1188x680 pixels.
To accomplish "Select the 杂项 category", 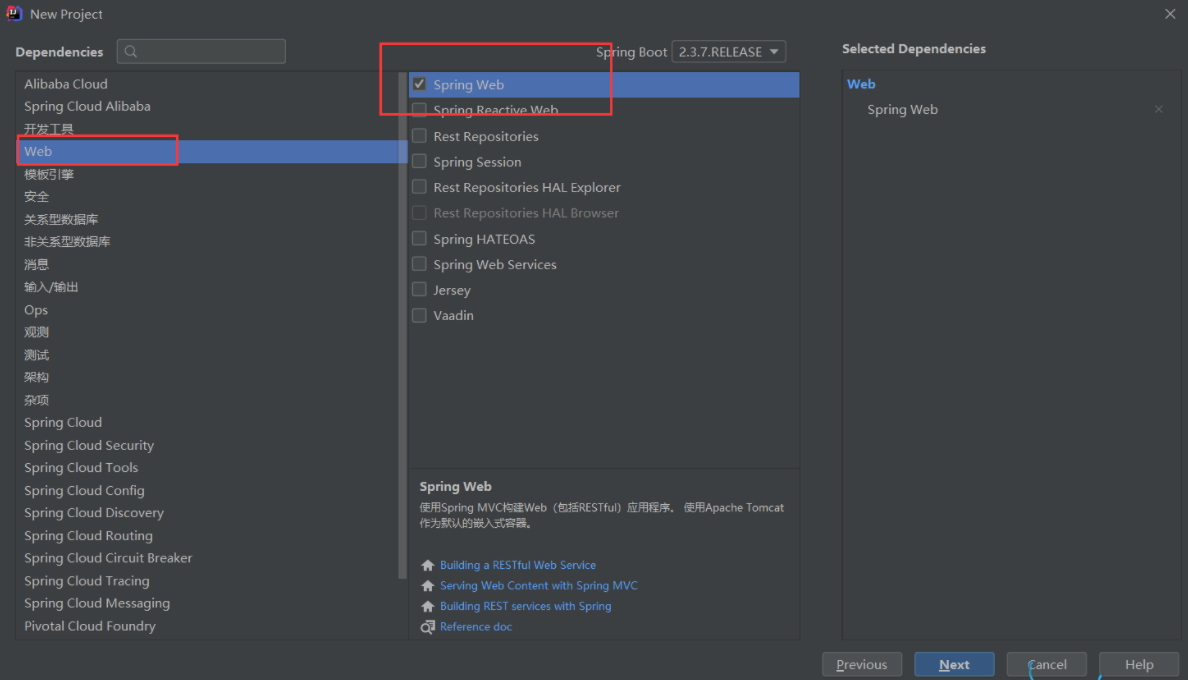I will pyautogui.click(x=207, y=400).
